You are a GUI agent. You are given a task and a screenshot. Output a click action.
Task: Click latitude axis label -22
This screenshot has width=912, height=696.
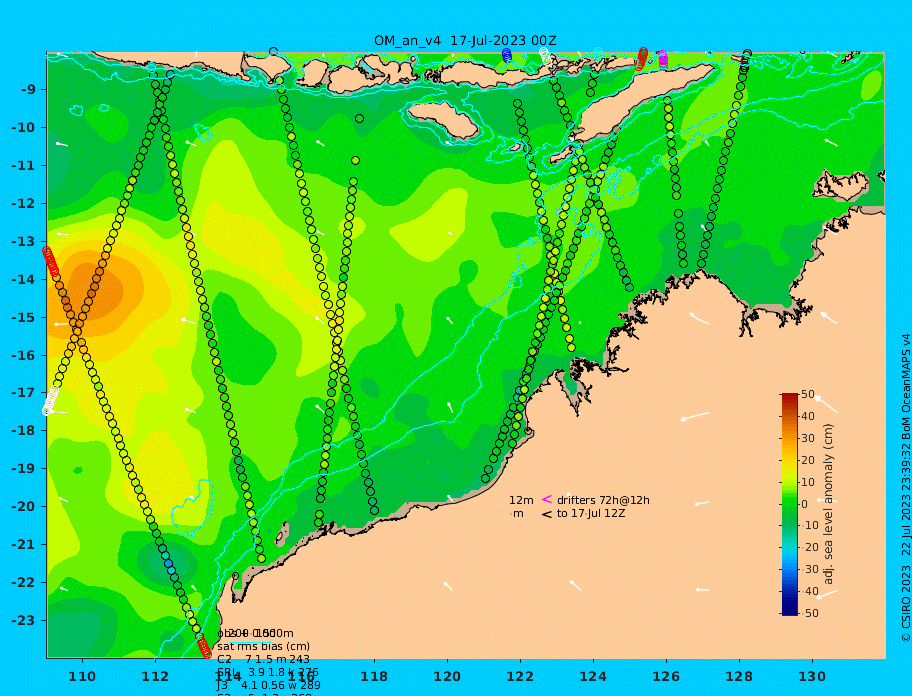(x=23, y=583)
